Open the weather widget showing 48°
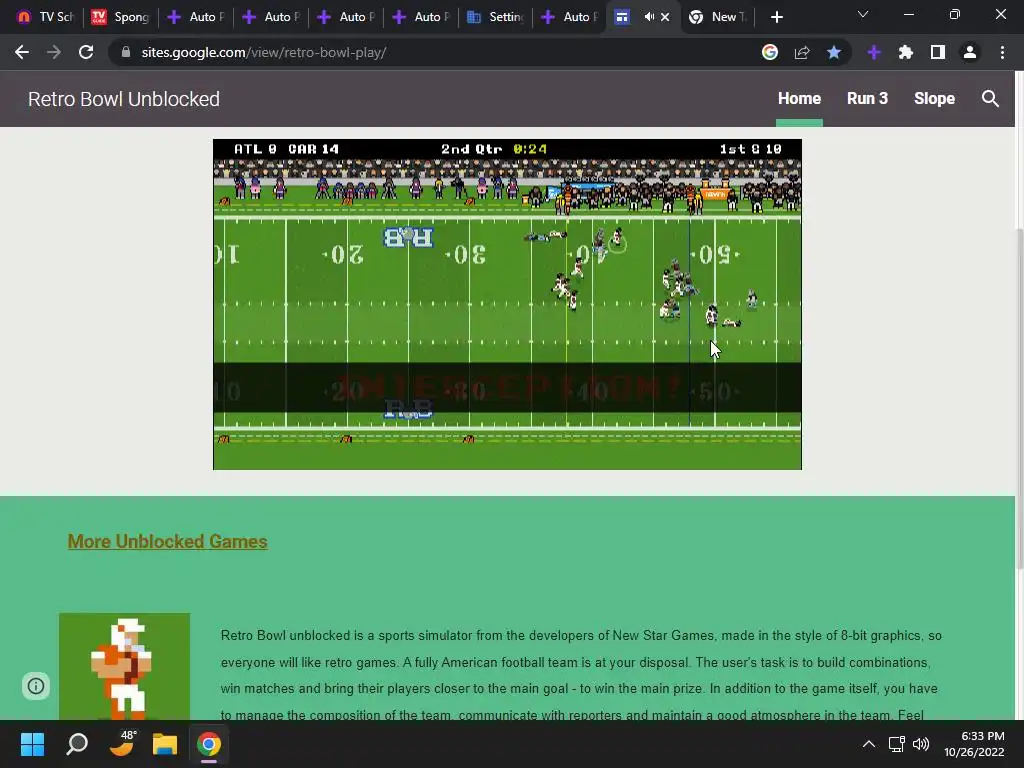Screen dimensions: 1024x768 [x=121, y=744]
